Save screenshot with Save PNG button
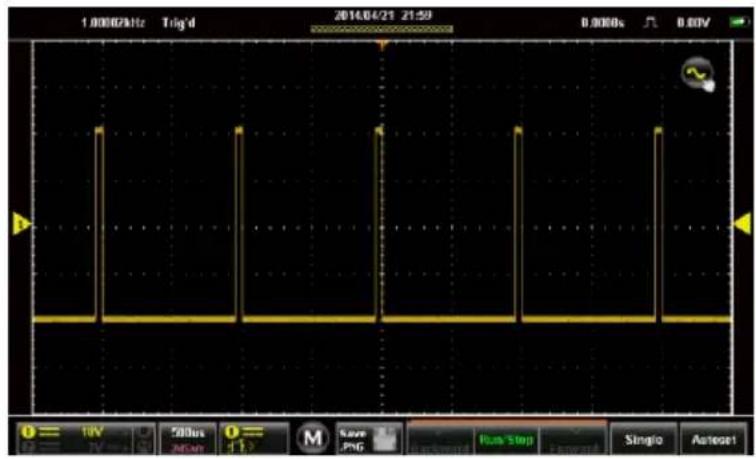 368,439
